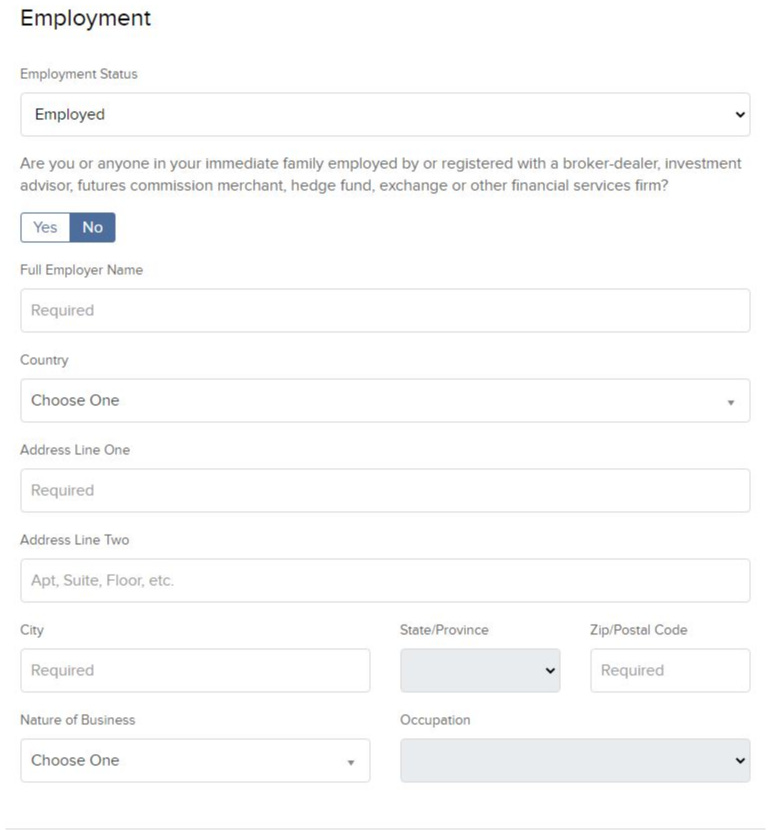The image size is (771, 830).
Task: Select No for financial firm question
Action: click(93, 228)
